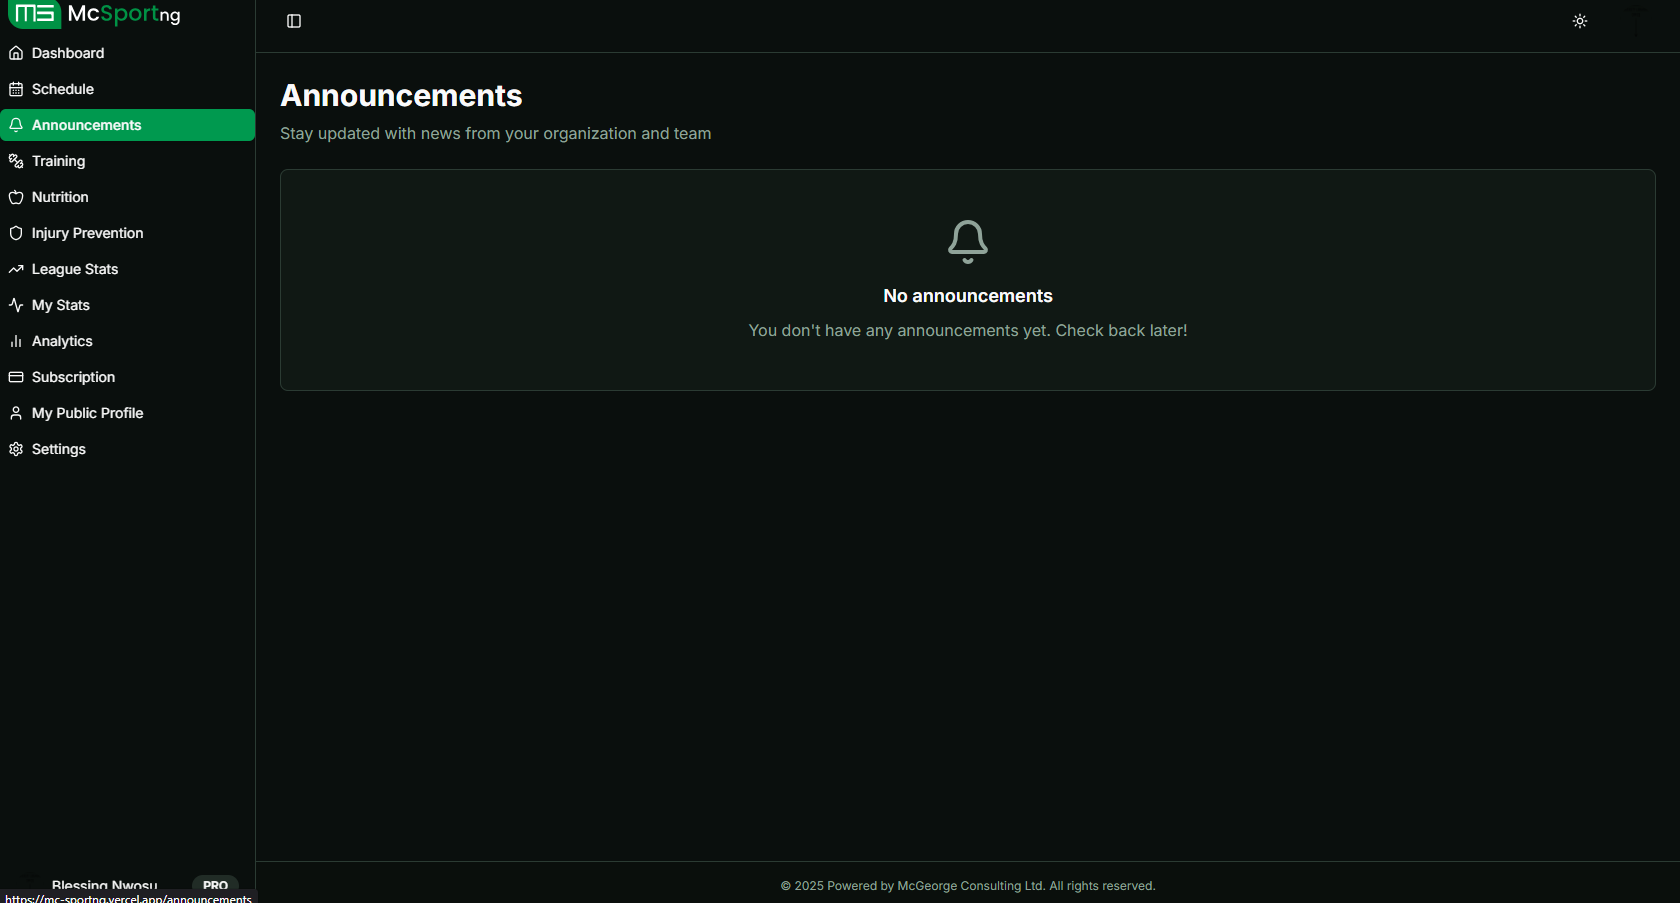
Task: Click the League Stats trend icon
Action: (x=16, y=269)
